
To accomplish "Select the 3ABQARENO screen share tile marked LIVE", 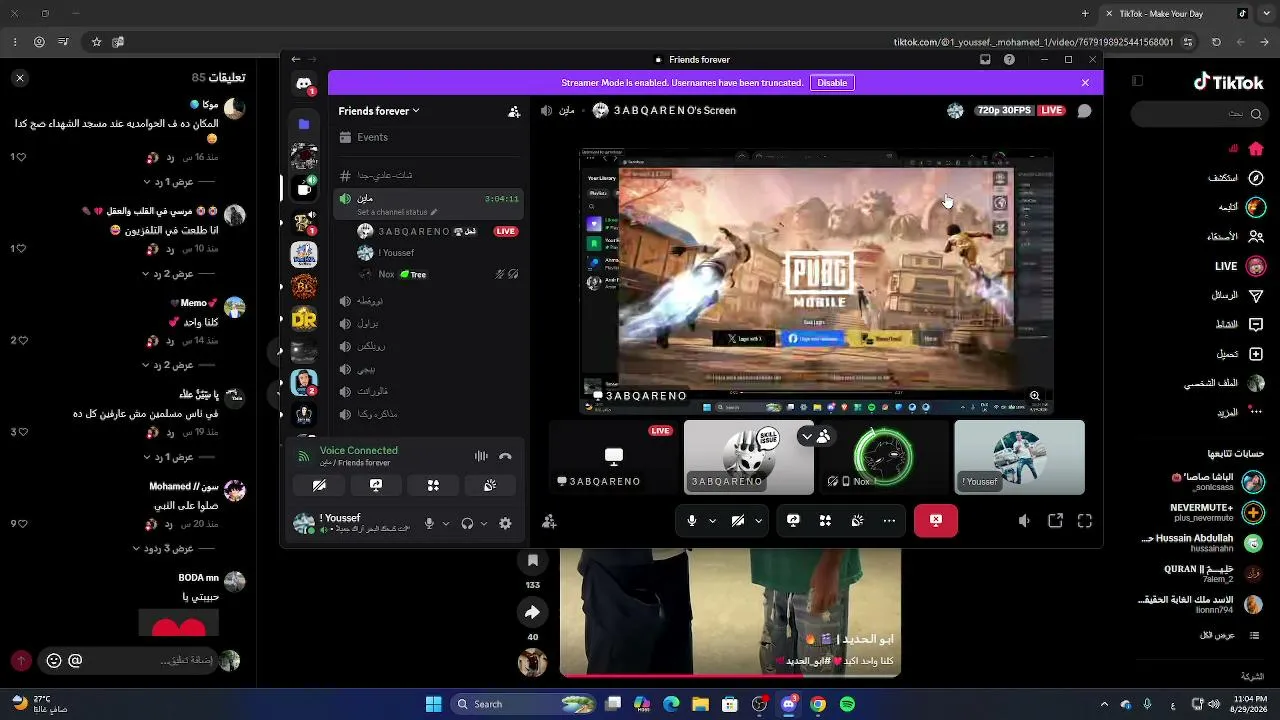I will coord(614,457).
